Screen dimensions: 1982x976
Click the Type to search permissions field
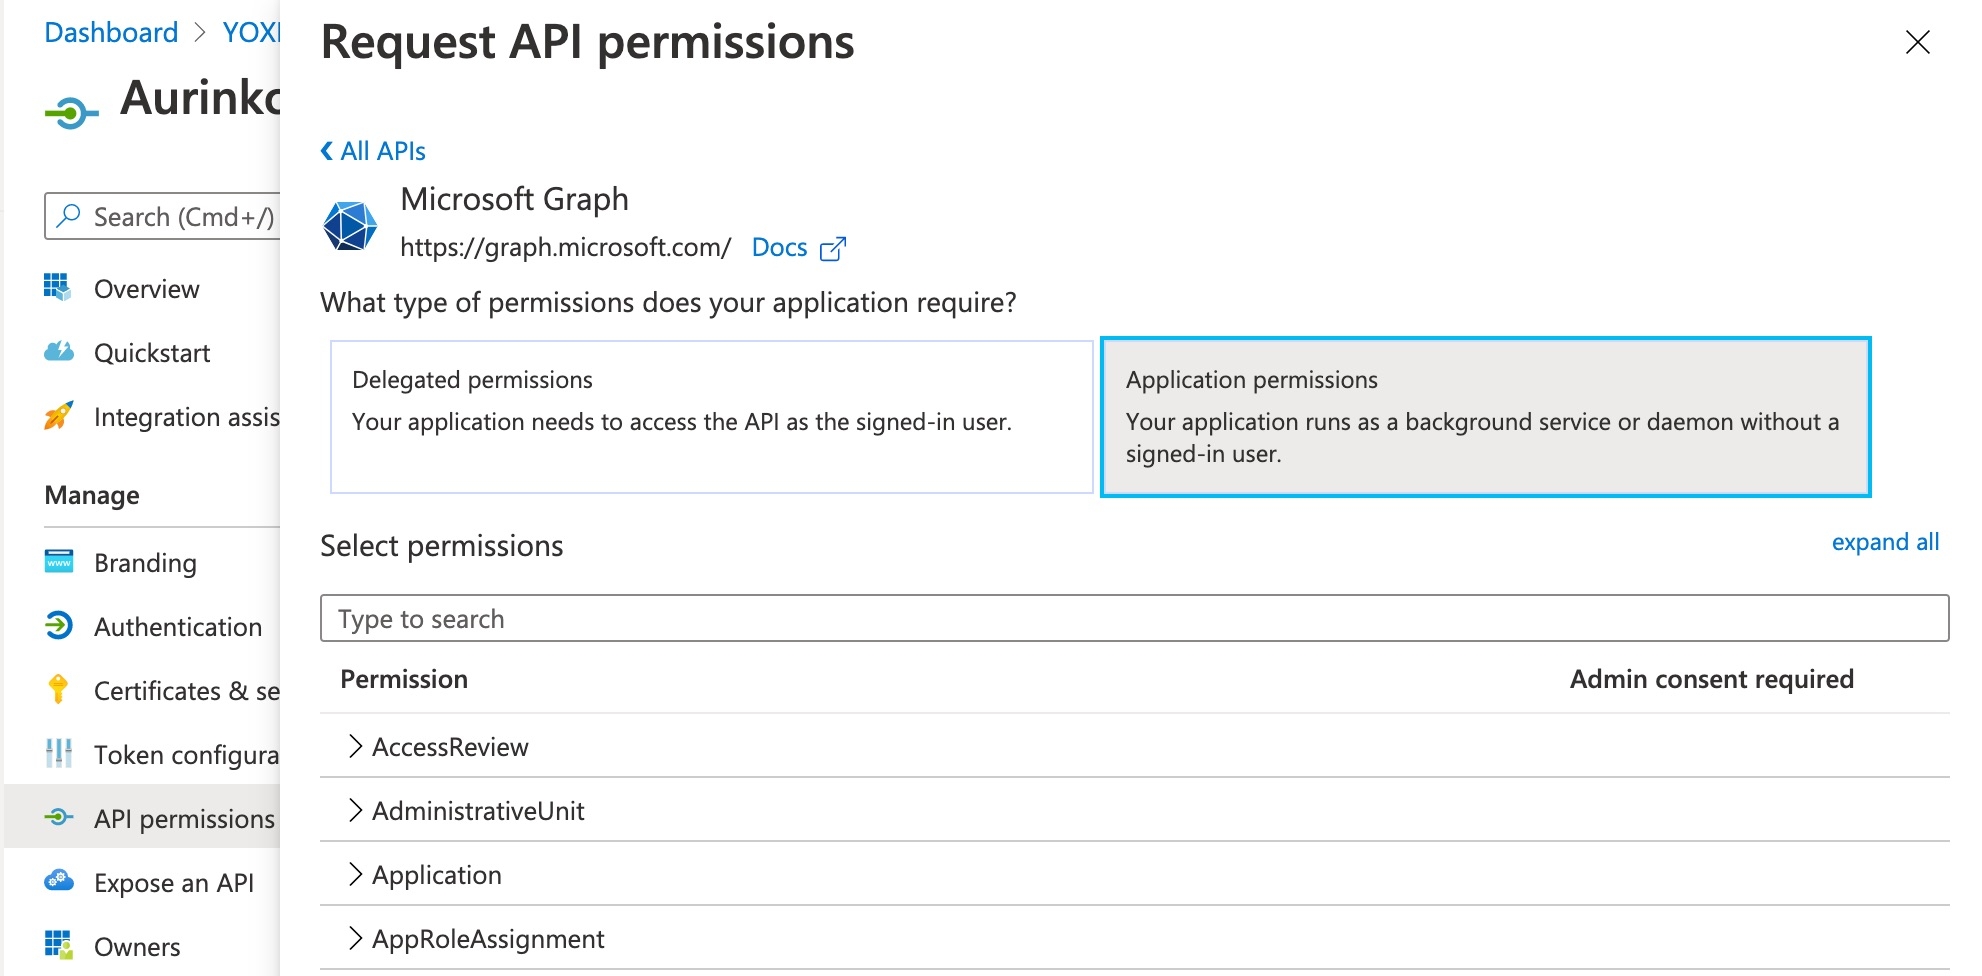click(1134, 618)
